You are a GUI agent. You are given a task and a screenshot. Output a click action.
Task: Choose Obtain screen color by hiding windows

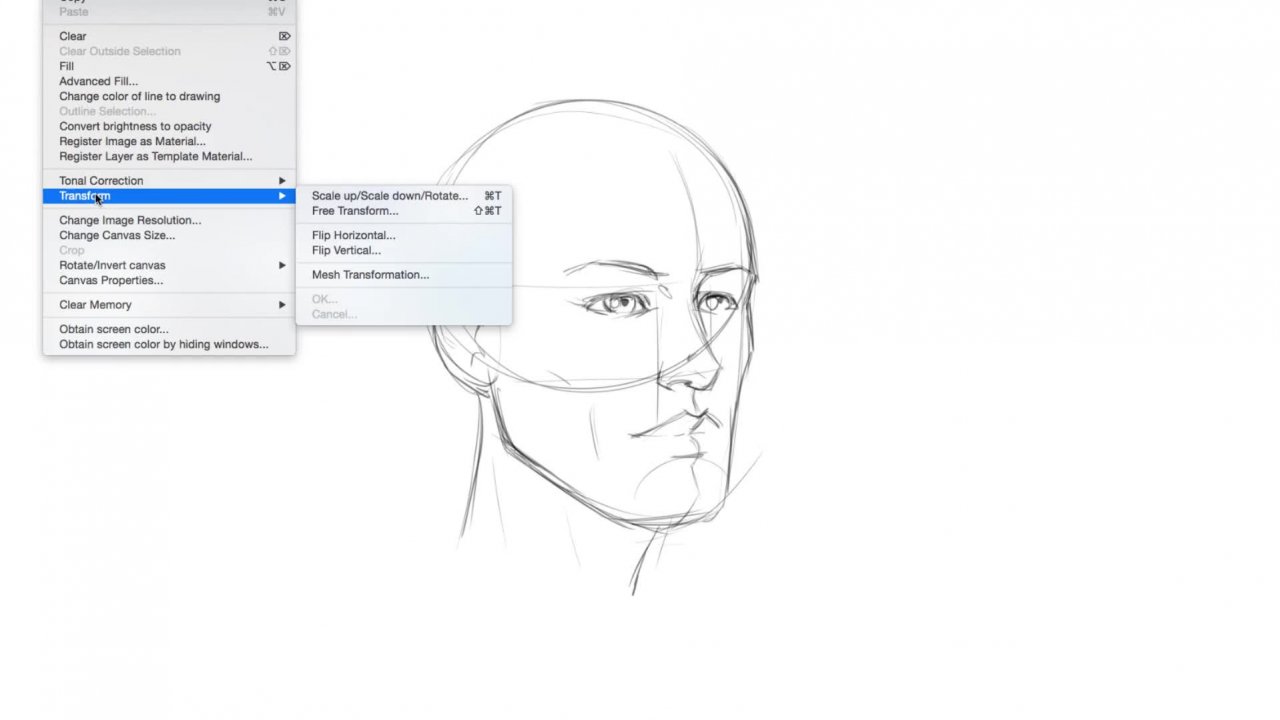coord(164,344)
